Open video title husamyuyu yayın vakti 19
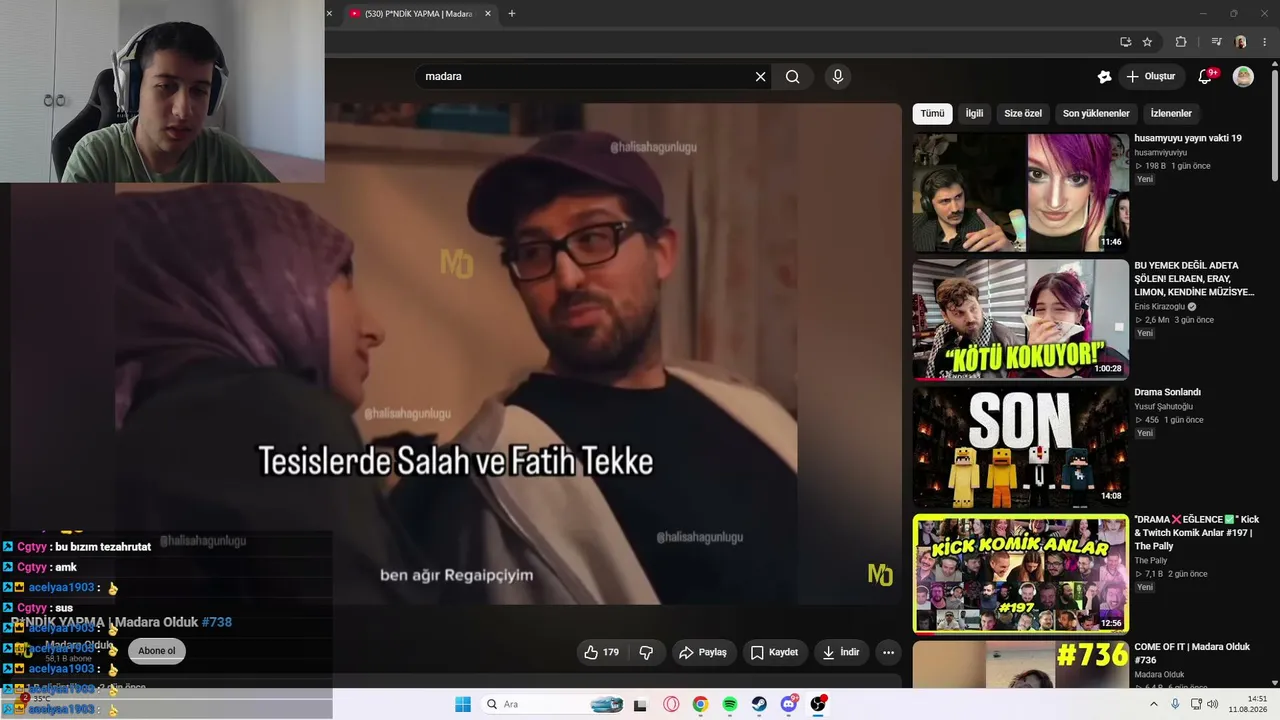 tap(1188, 139)
